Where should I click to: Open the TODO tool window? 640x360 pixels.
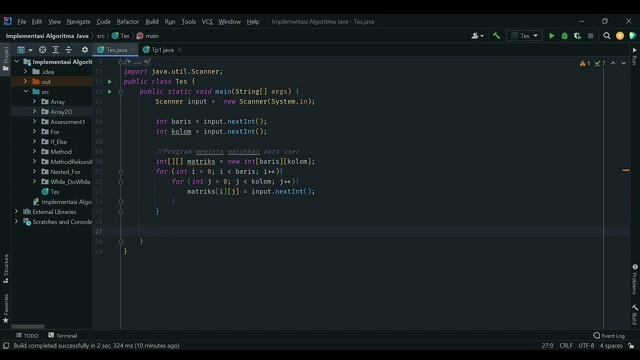point(27,336)
